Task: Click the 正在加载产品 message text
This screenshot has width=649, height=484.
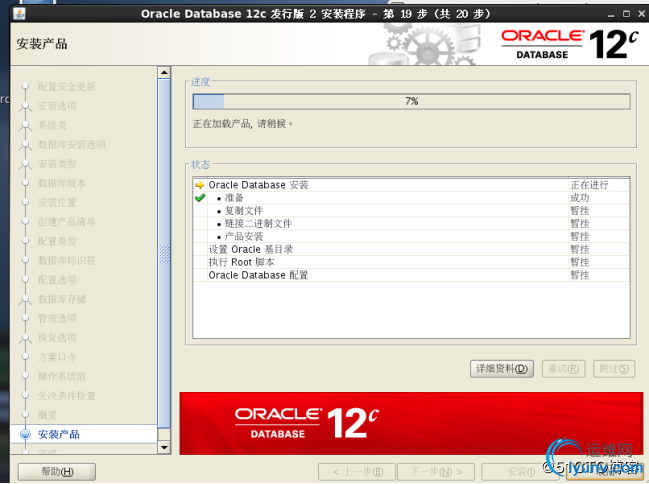Action: [243, 124]
